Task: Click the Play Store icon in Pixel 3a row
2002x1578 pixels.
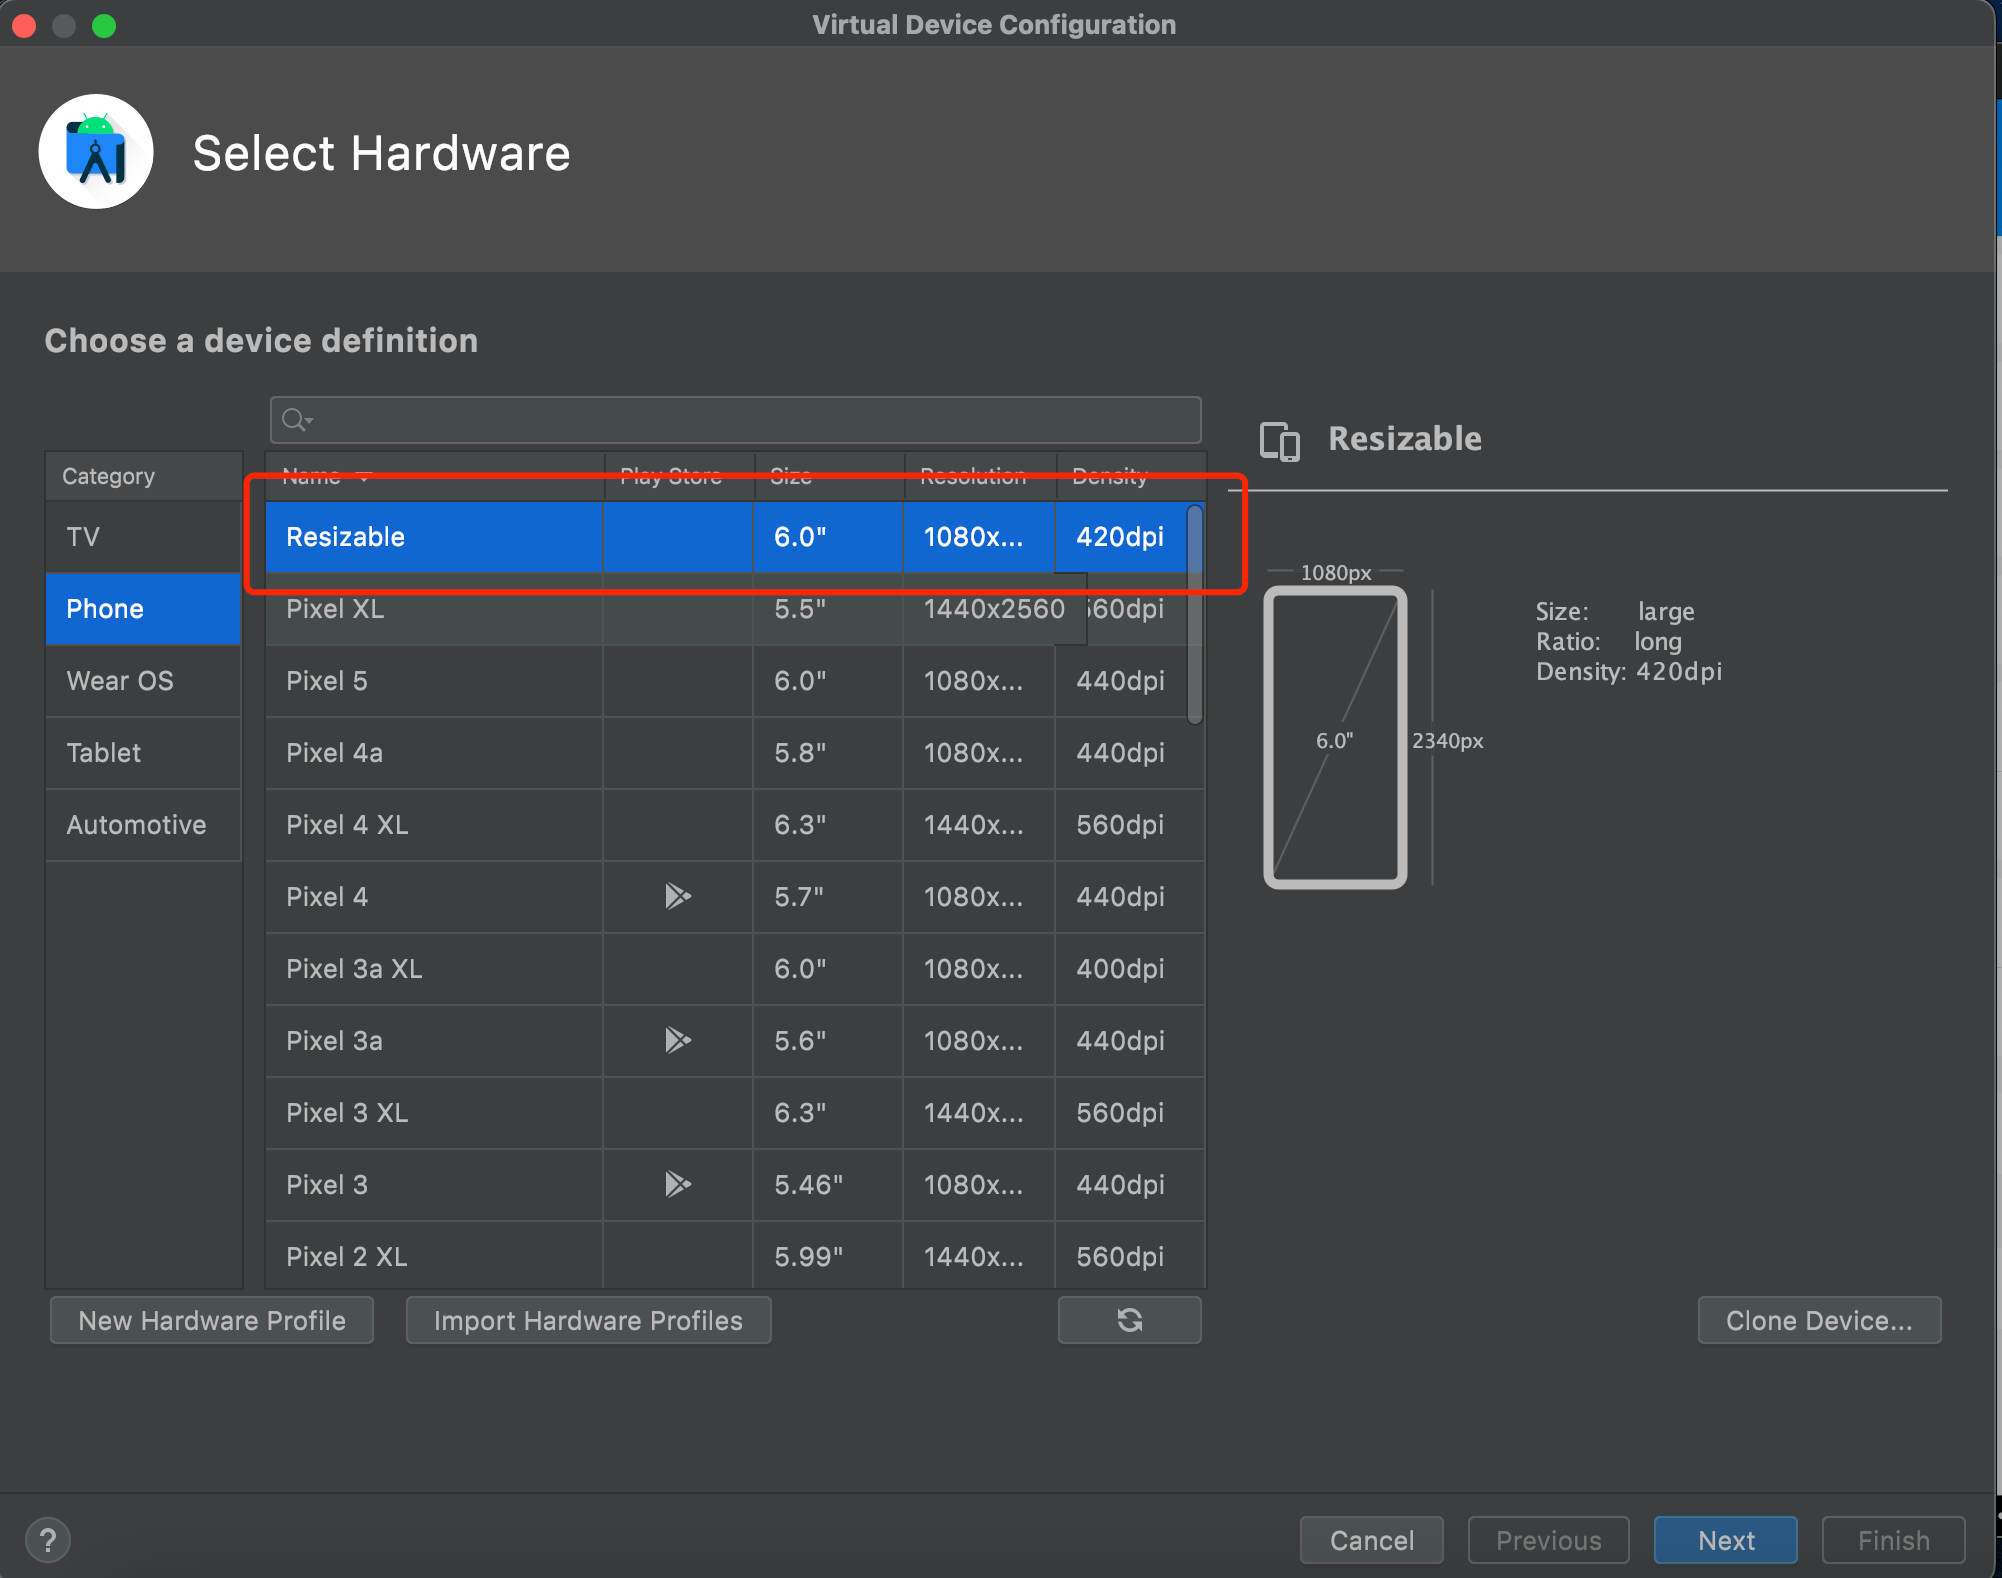Action: point(678,1040)
